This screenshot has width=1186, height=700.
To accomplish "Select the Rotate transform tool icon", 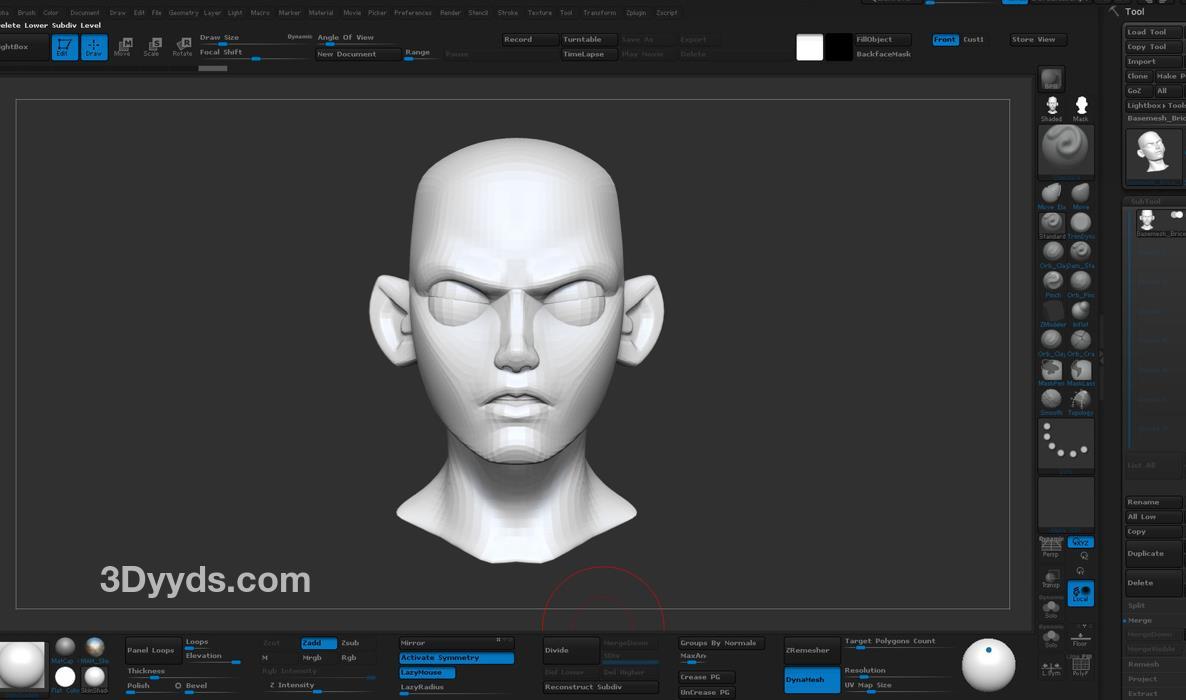I will pos(183,47).
